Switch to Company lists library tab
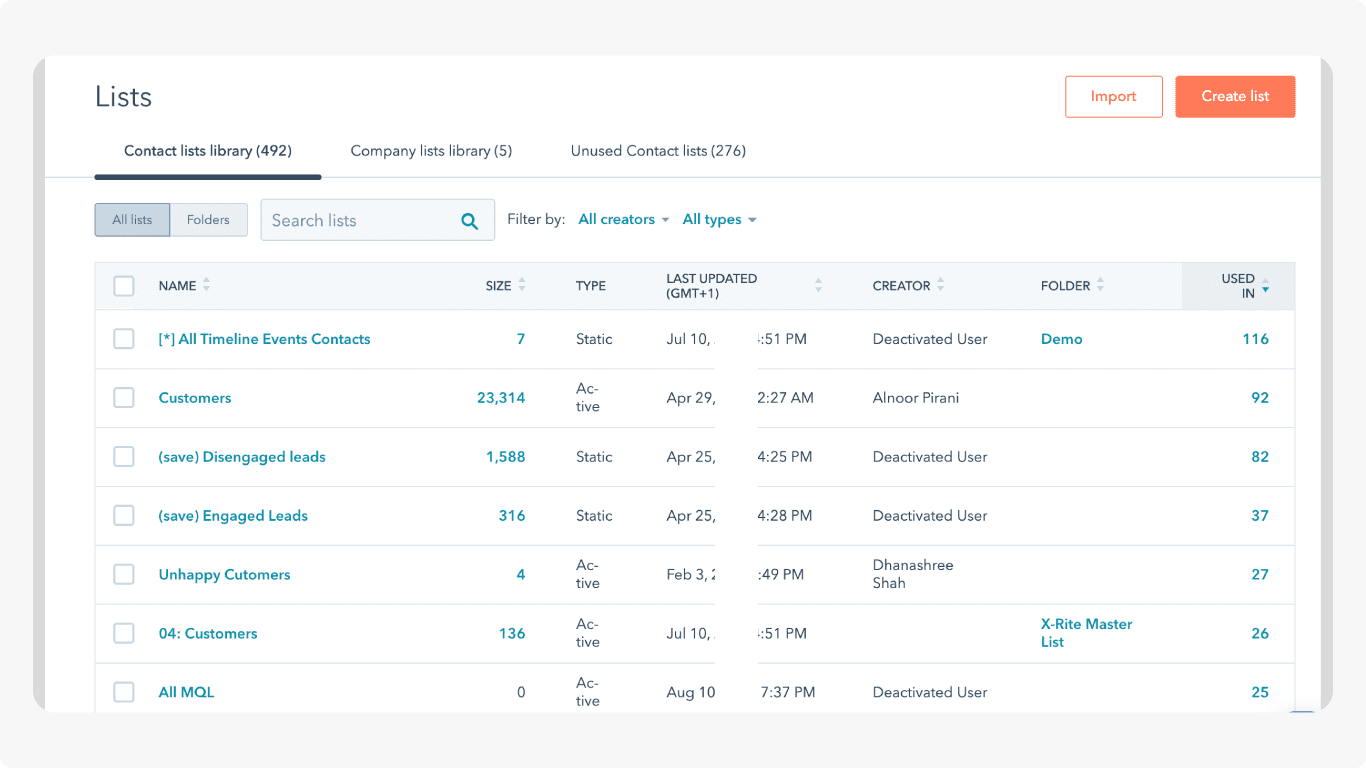1366x768 pixels. click(x=431, y=151)
